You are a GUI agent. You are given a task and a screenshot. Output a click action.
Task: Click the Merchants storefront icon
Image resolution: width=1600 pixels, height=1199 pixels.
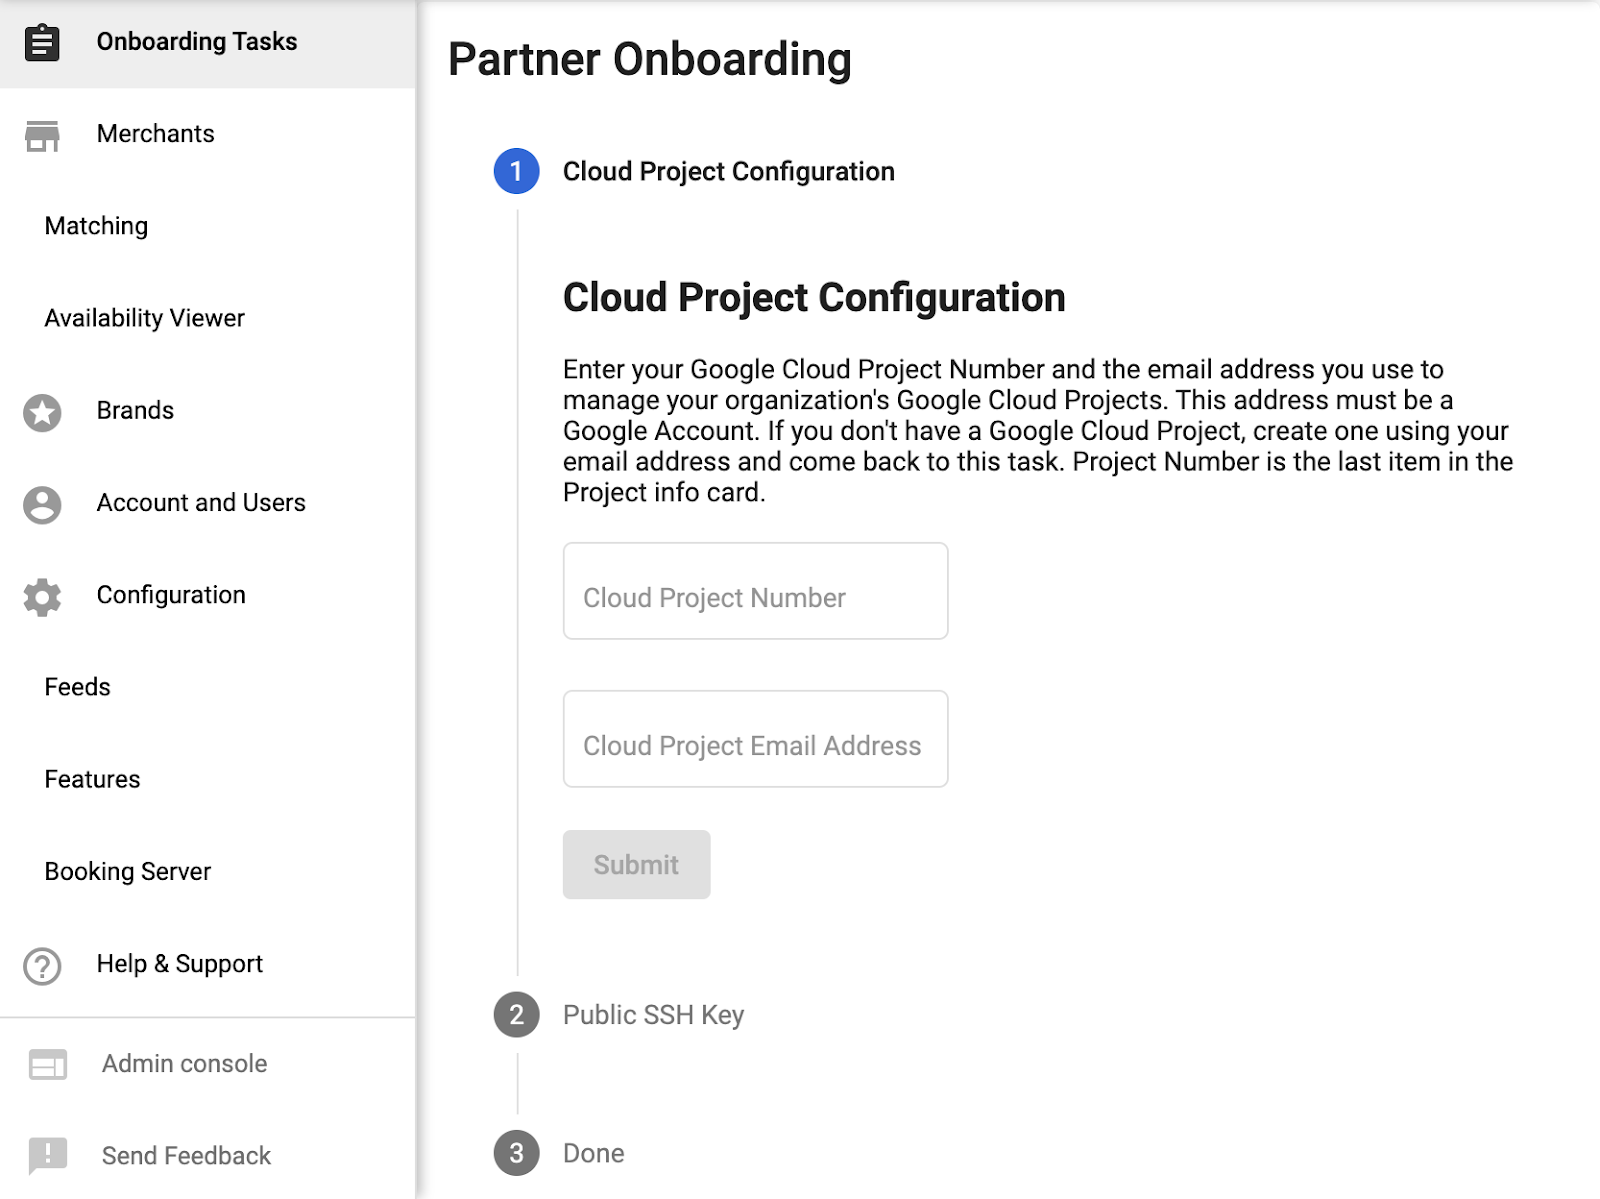pos(42,135)
